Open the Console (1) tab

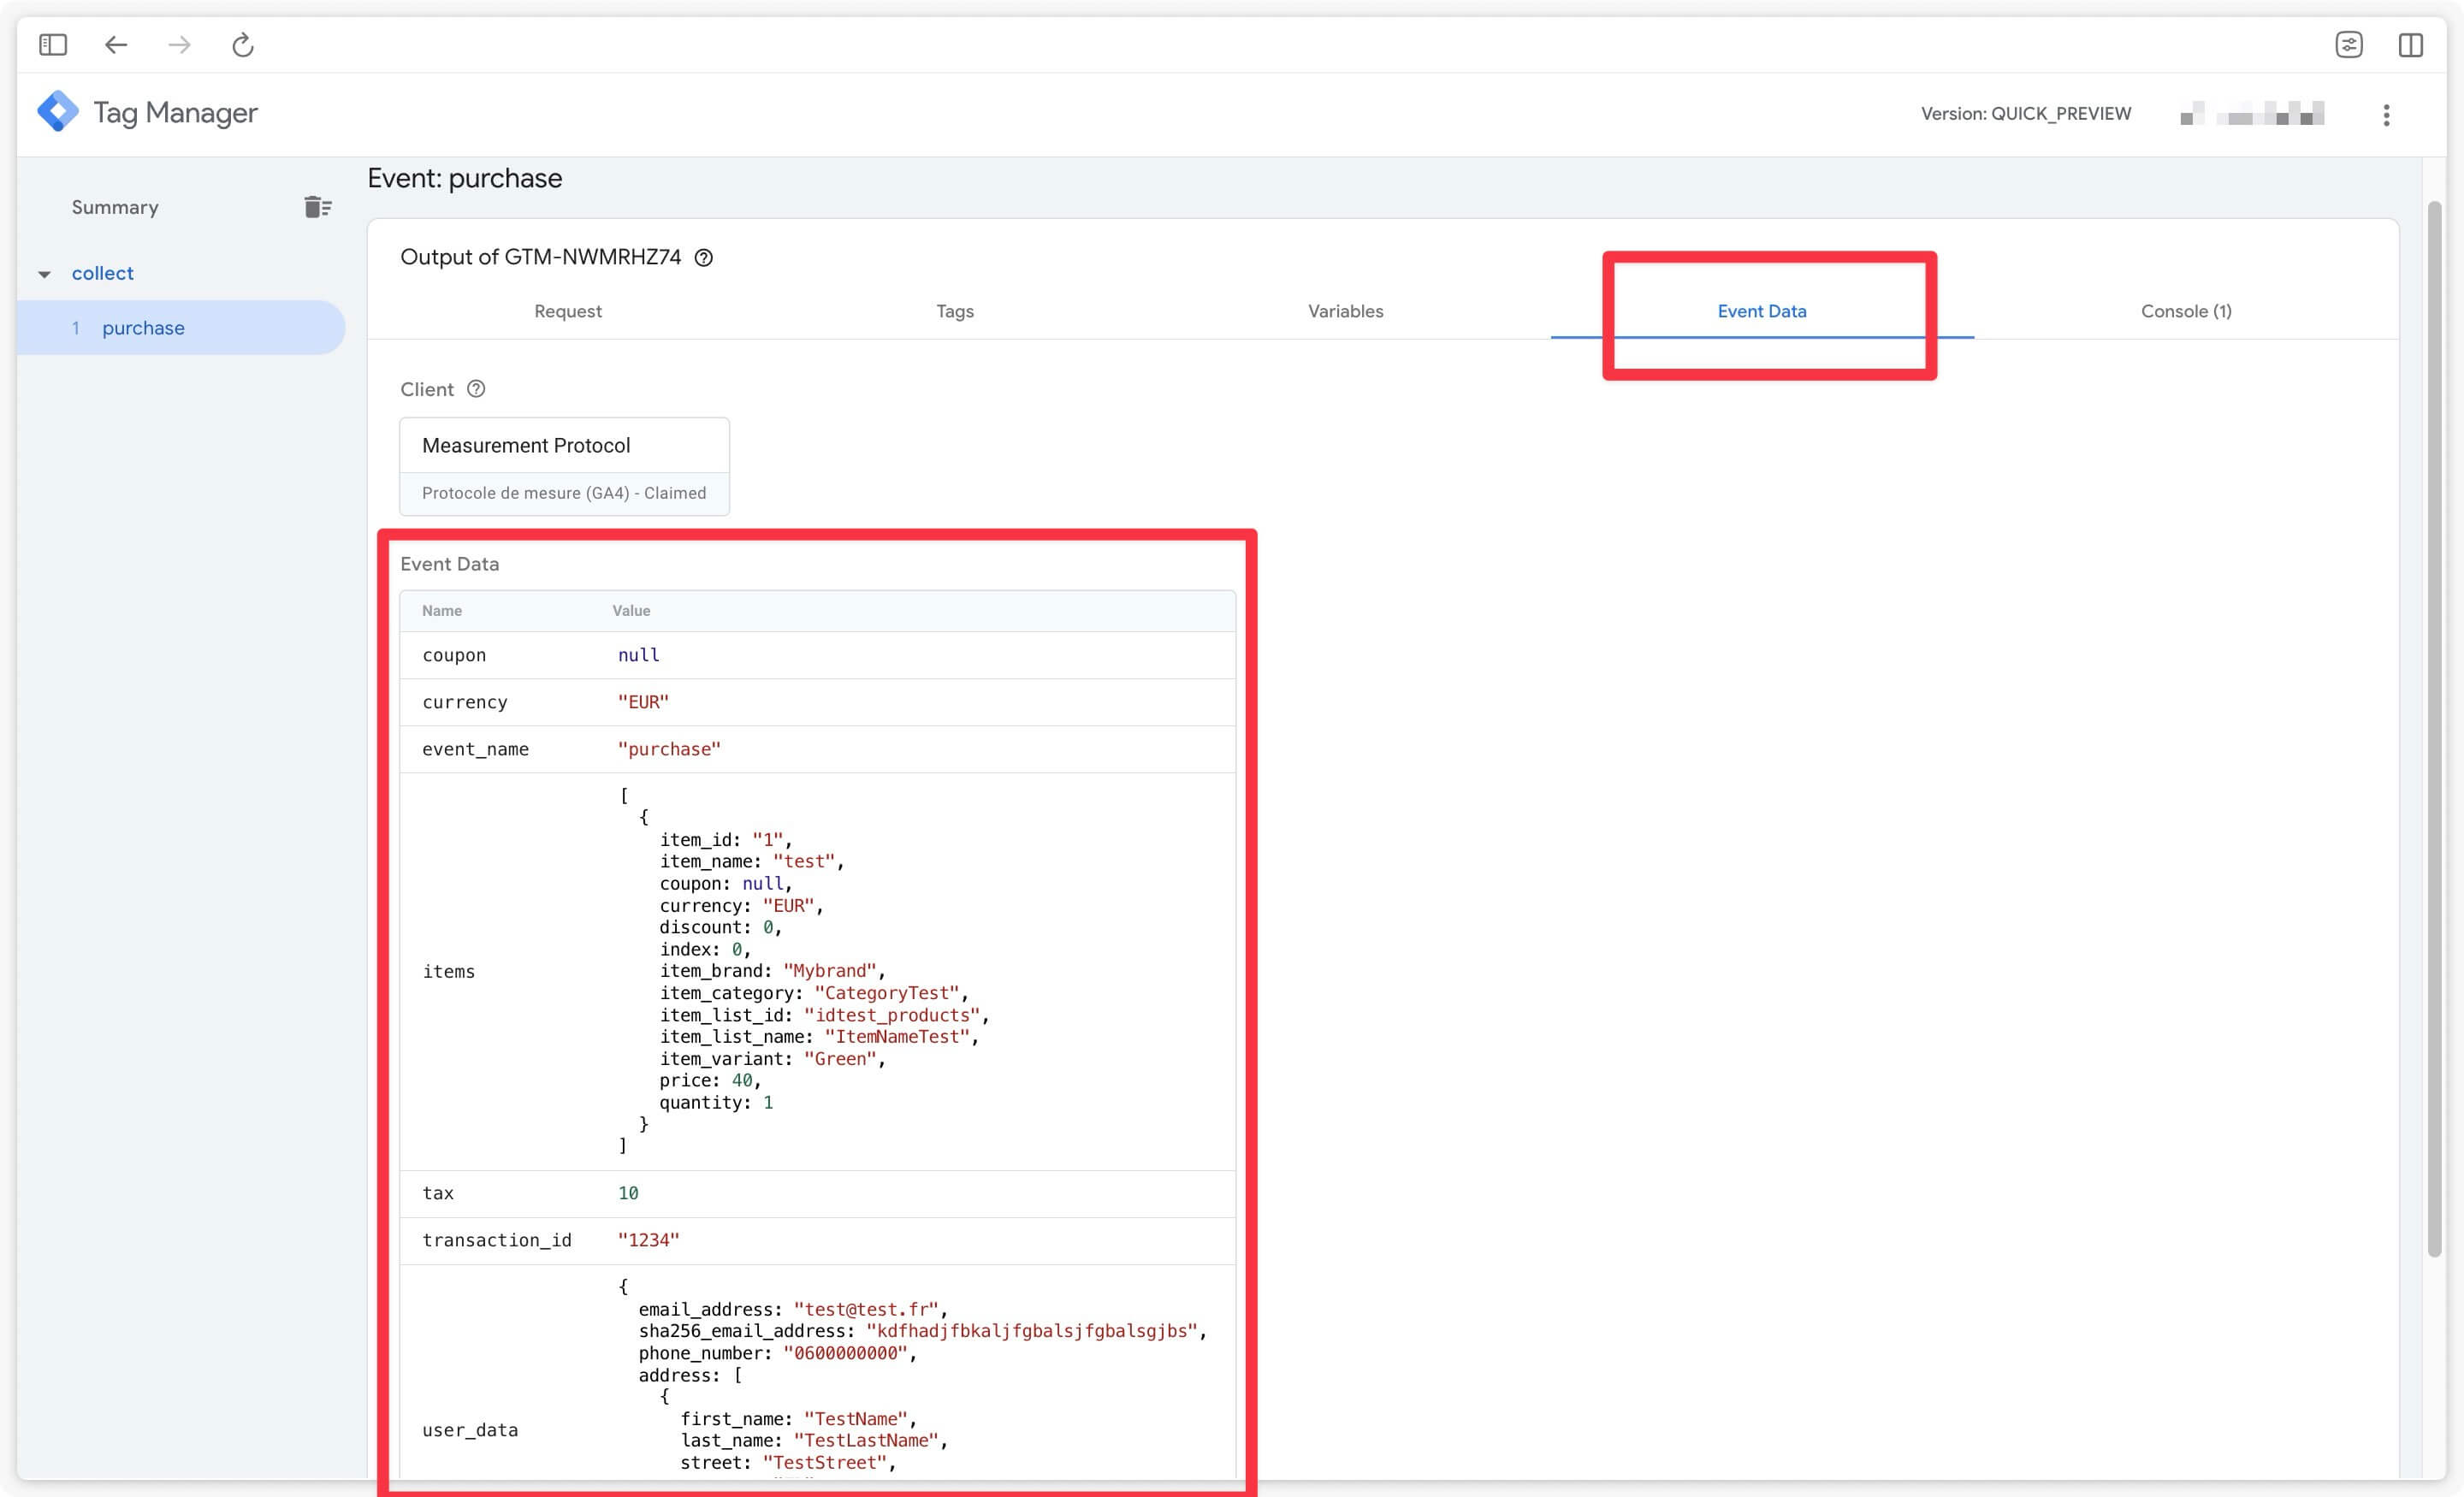(x=2186, y=311)
